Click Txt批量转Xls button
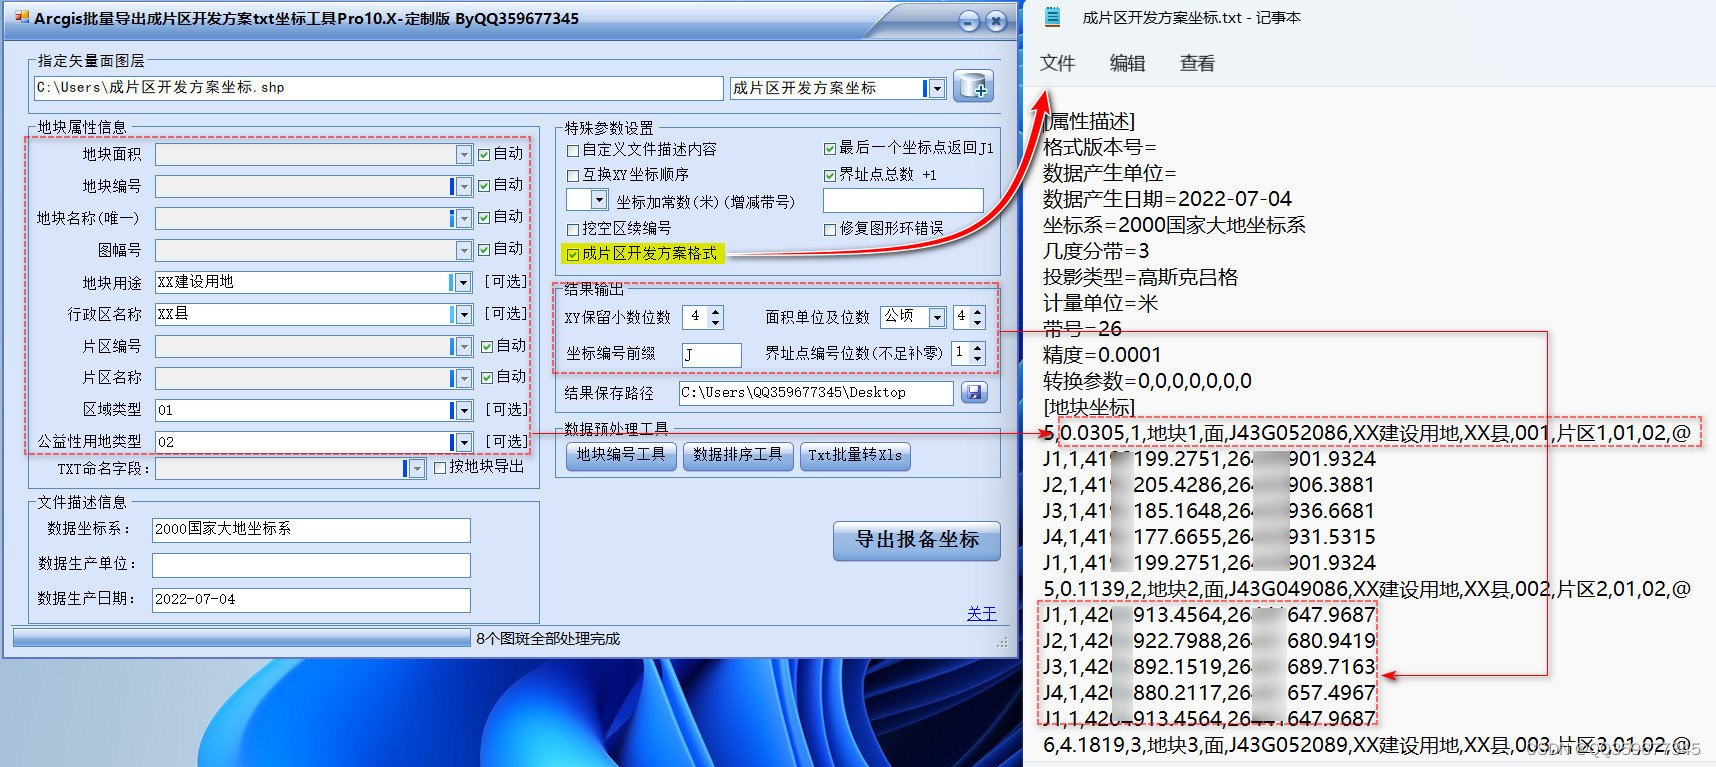 click(x=855, y=455)
